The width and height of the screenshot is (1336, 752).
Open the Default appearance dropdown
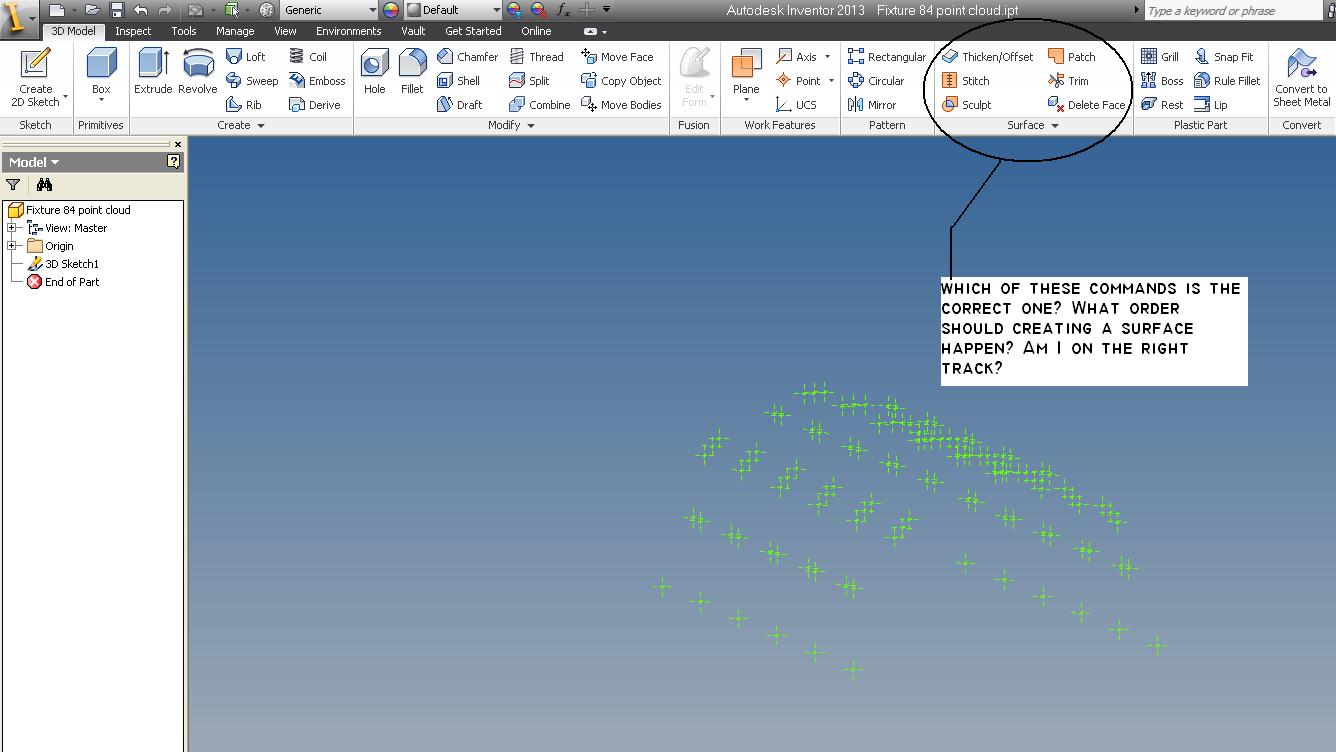point(496,10)
